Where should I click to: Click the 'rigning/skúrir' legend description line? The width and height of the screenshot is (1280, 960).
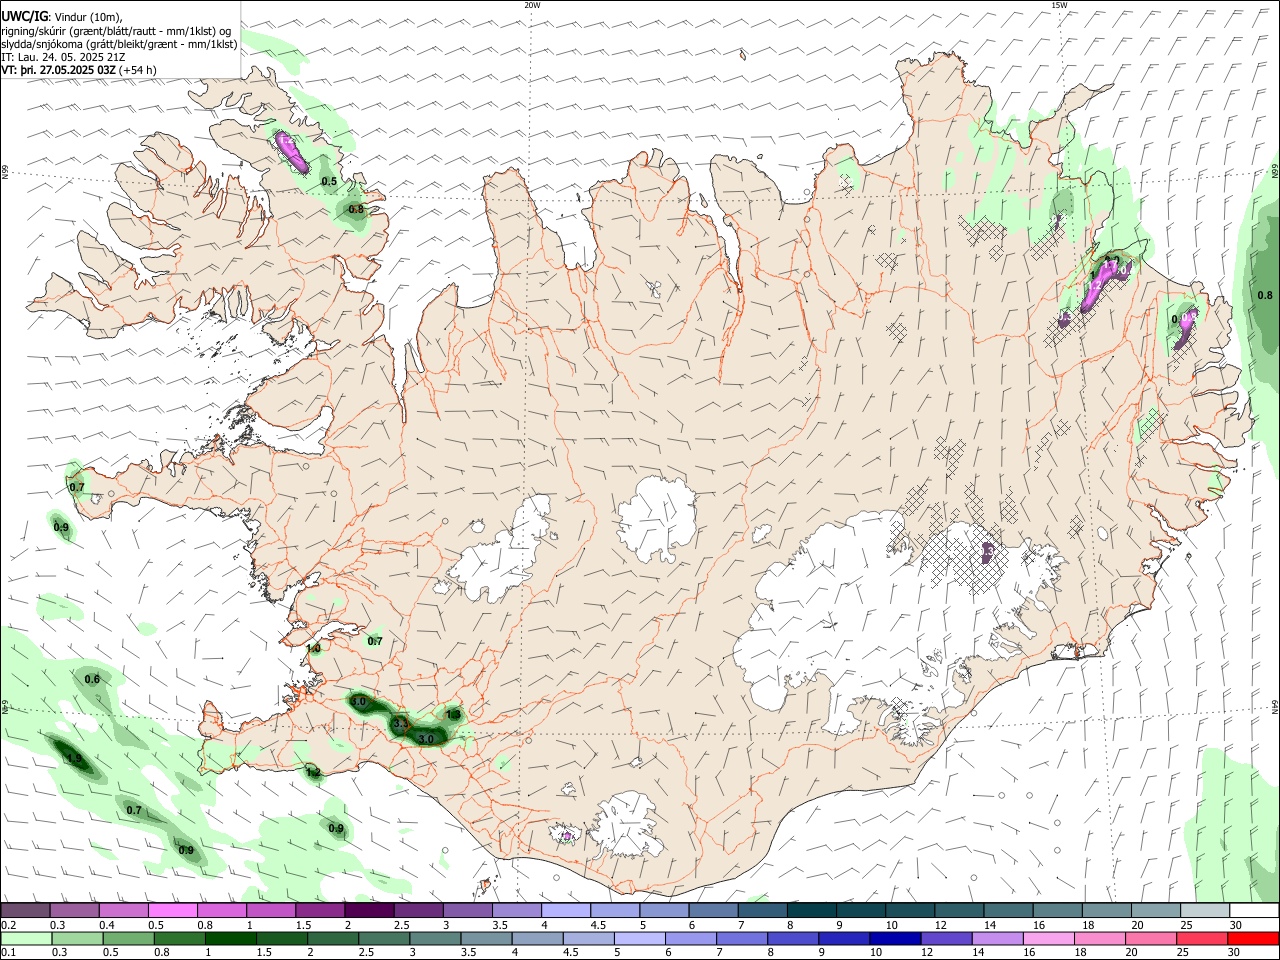(115, 30)
